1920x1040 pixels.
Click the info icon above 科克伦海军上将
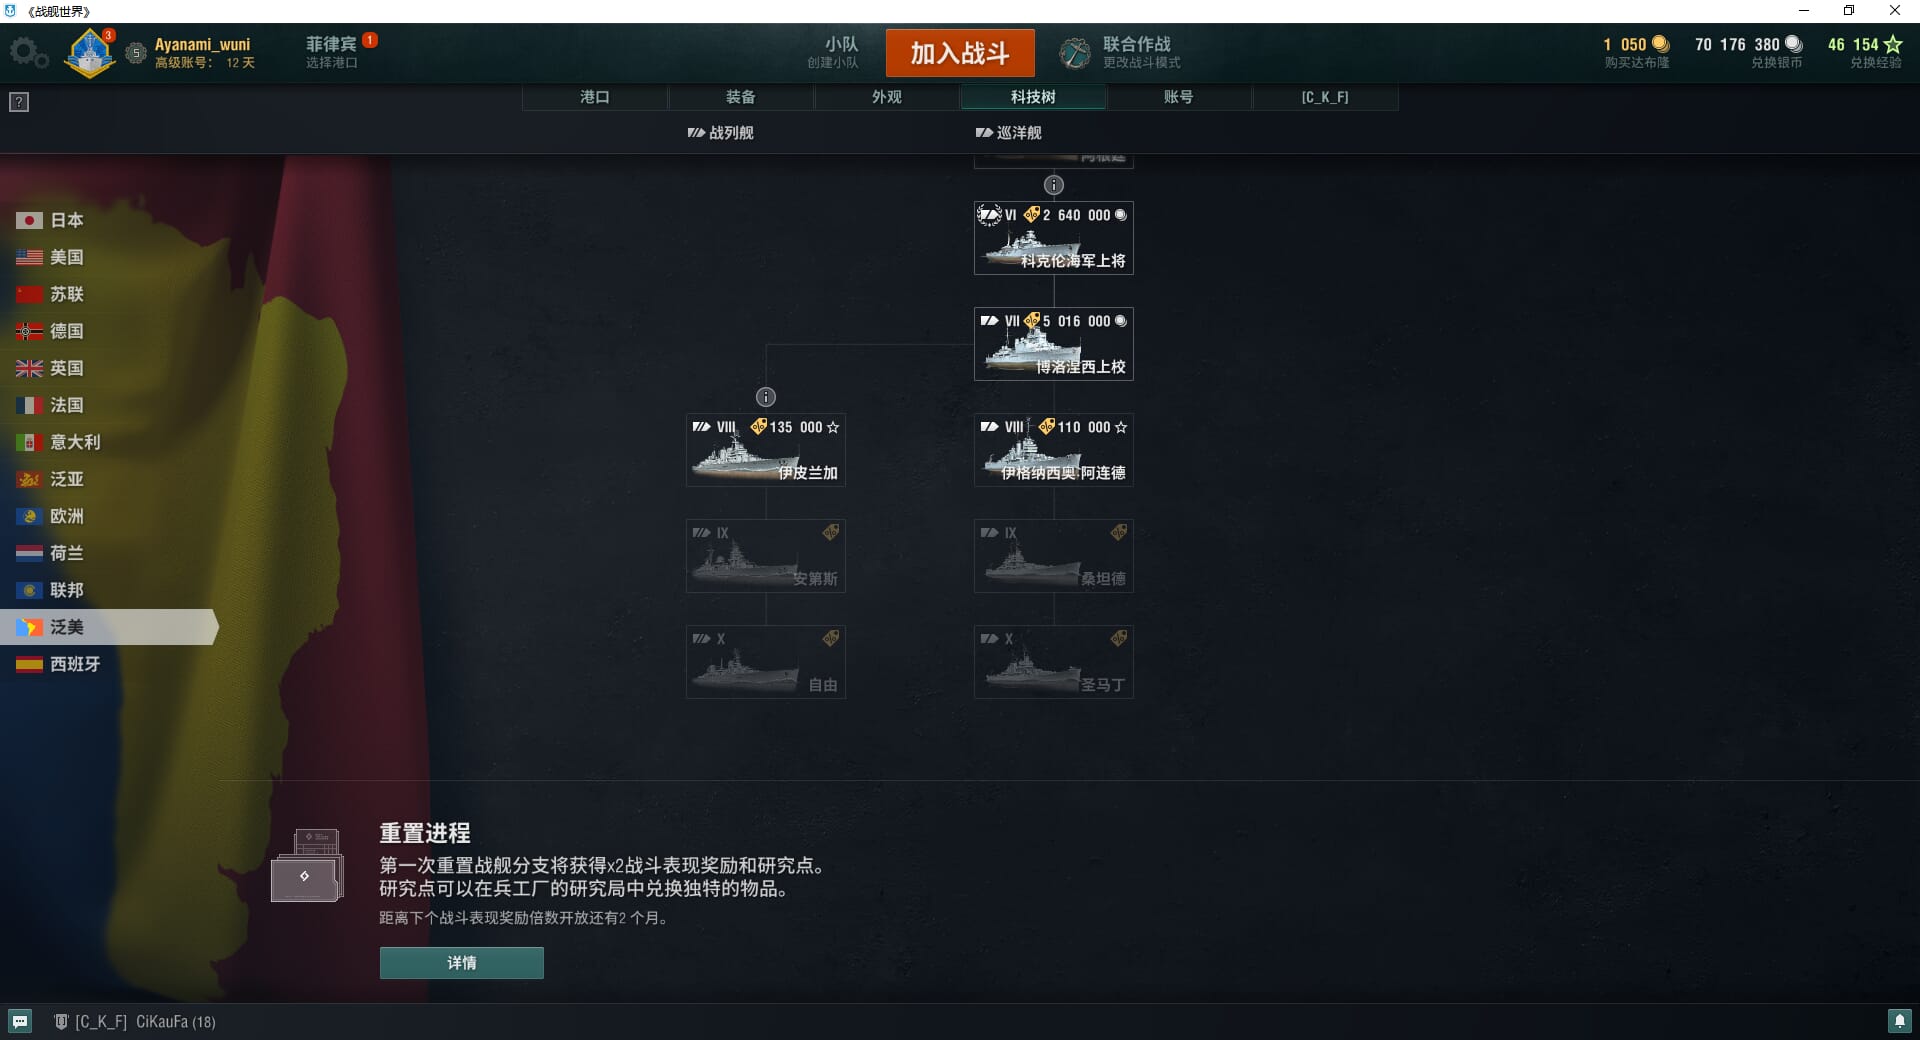click(x=1054, y=185)
